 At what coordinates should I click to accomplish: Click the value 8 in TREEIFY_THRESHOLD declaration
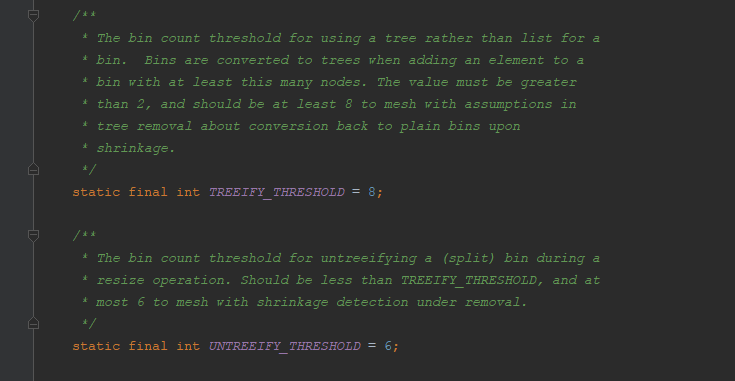point(372,192)
